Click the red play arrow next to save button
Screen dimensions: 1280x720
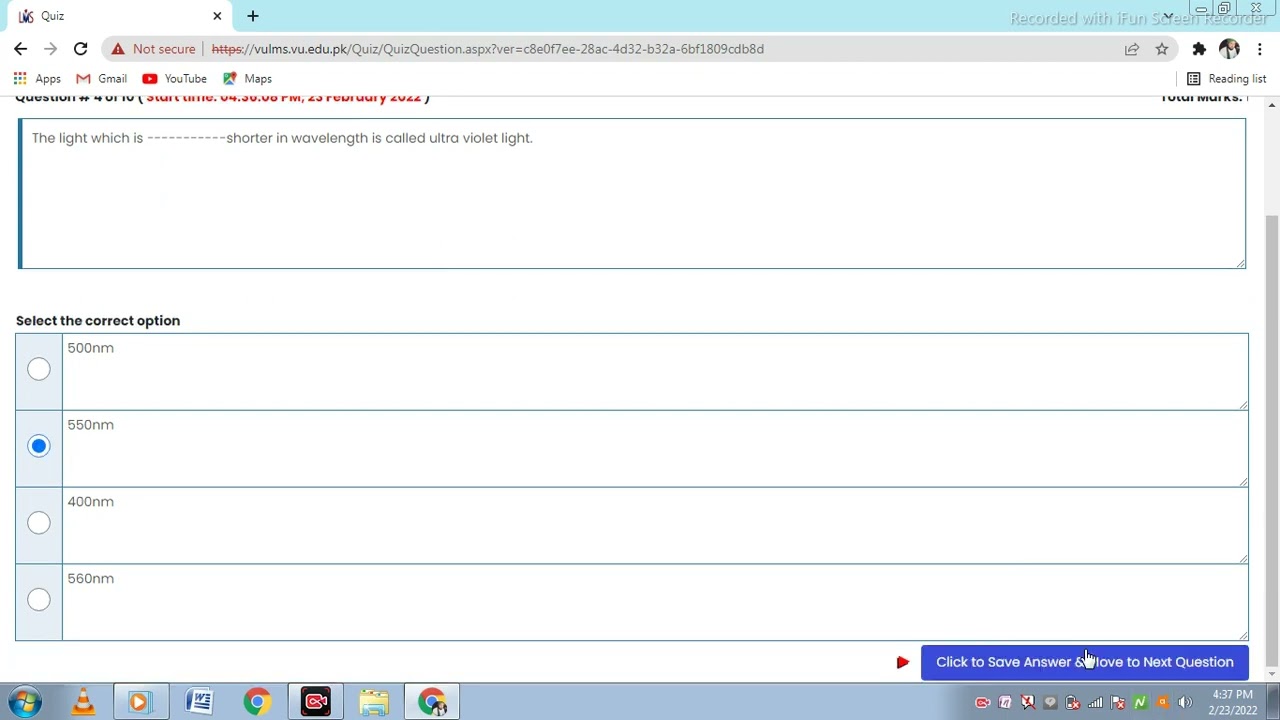click(902, 662)
